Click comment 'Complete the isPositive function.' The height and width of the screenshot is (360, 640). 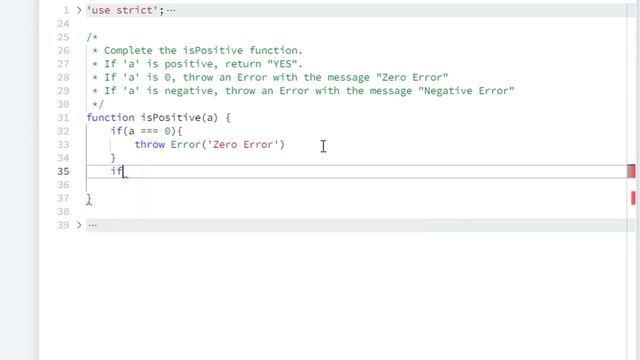(x=203, y=50)
